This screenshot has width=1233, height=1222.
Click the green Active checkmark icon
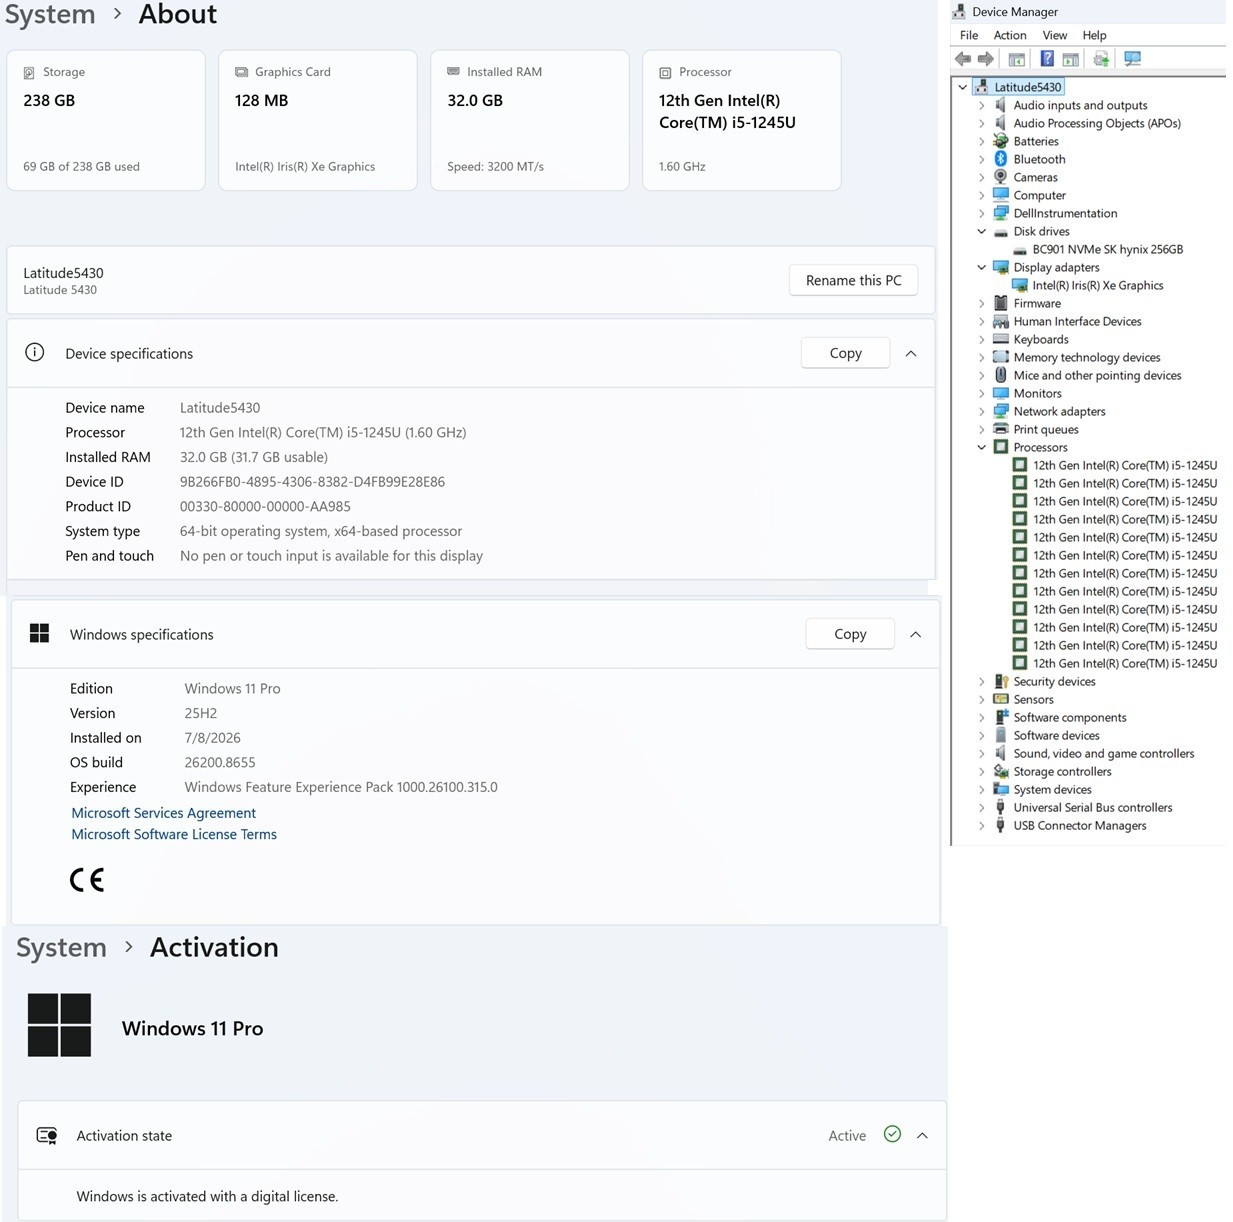point(892,1134)
